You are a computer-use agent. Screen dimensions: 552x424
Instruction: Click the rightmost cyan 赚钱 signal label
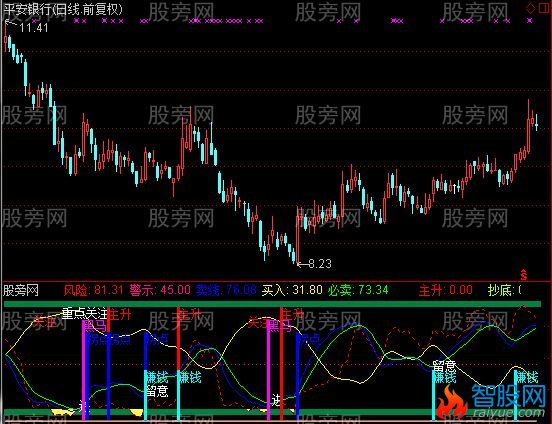pos(527,378)
